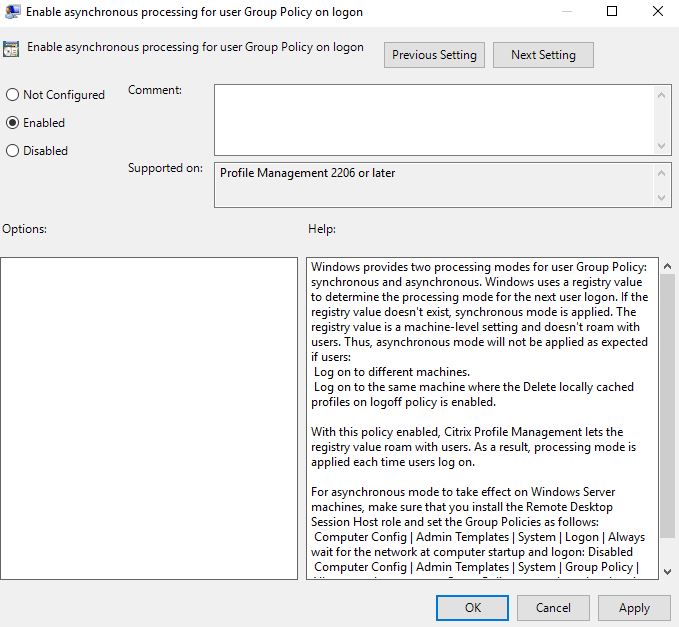Click the Comment box scroll-down arrow
679x627 pixels.
[663, 146]
